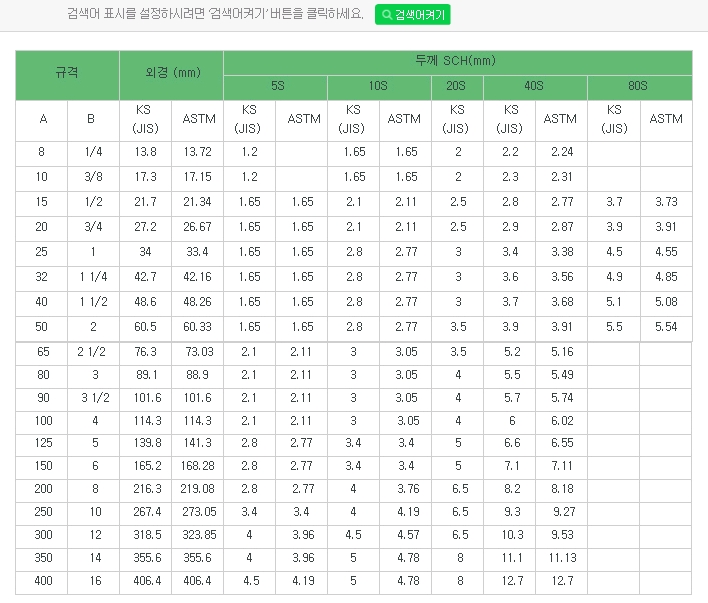Click the 11.13 thickness cell
The image size is (708, 603).
pyautogui.click(x=561, y=557)
